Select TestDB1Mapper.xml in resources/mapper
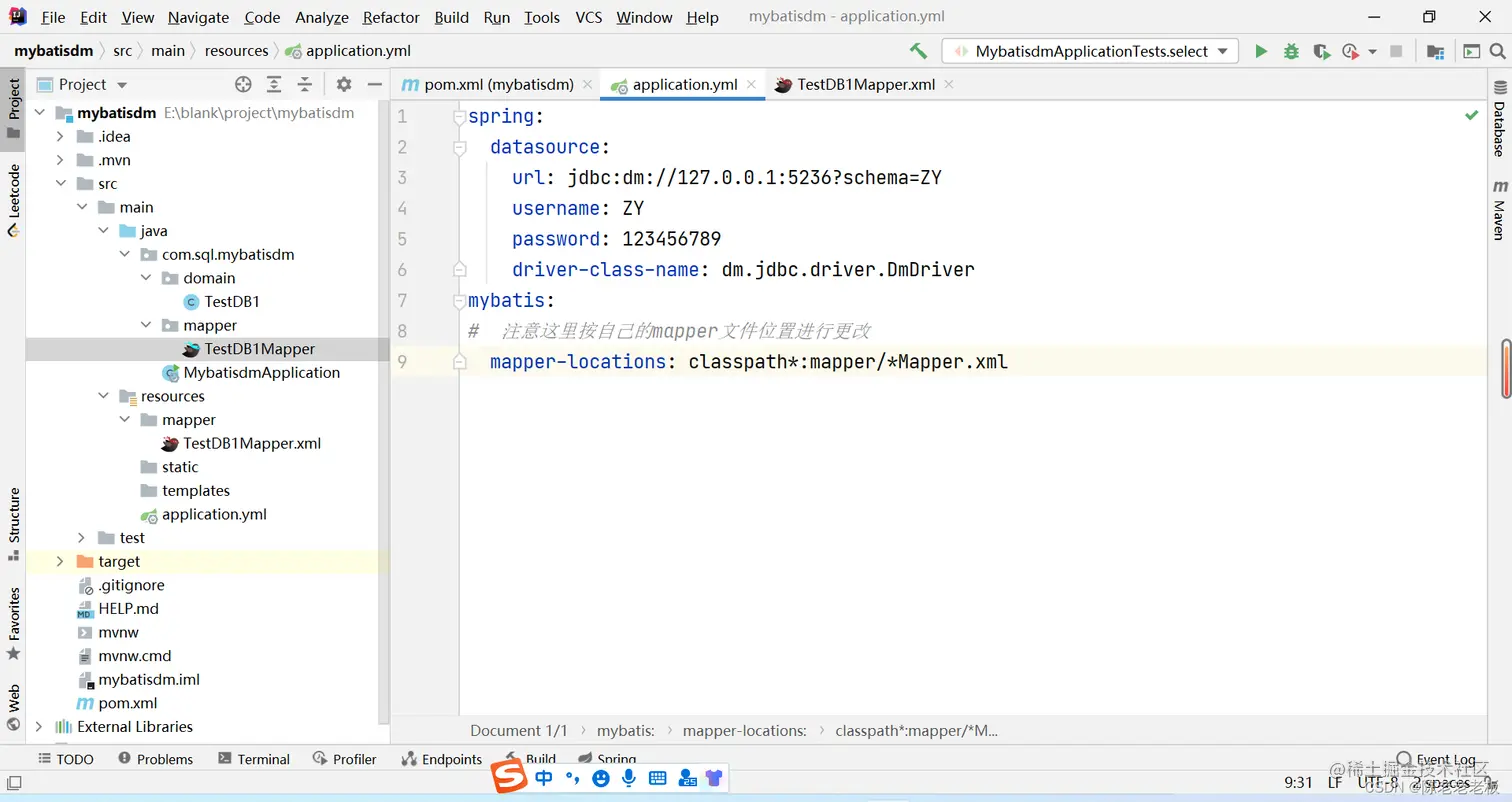1512x802 pixels. click(241, 444)
